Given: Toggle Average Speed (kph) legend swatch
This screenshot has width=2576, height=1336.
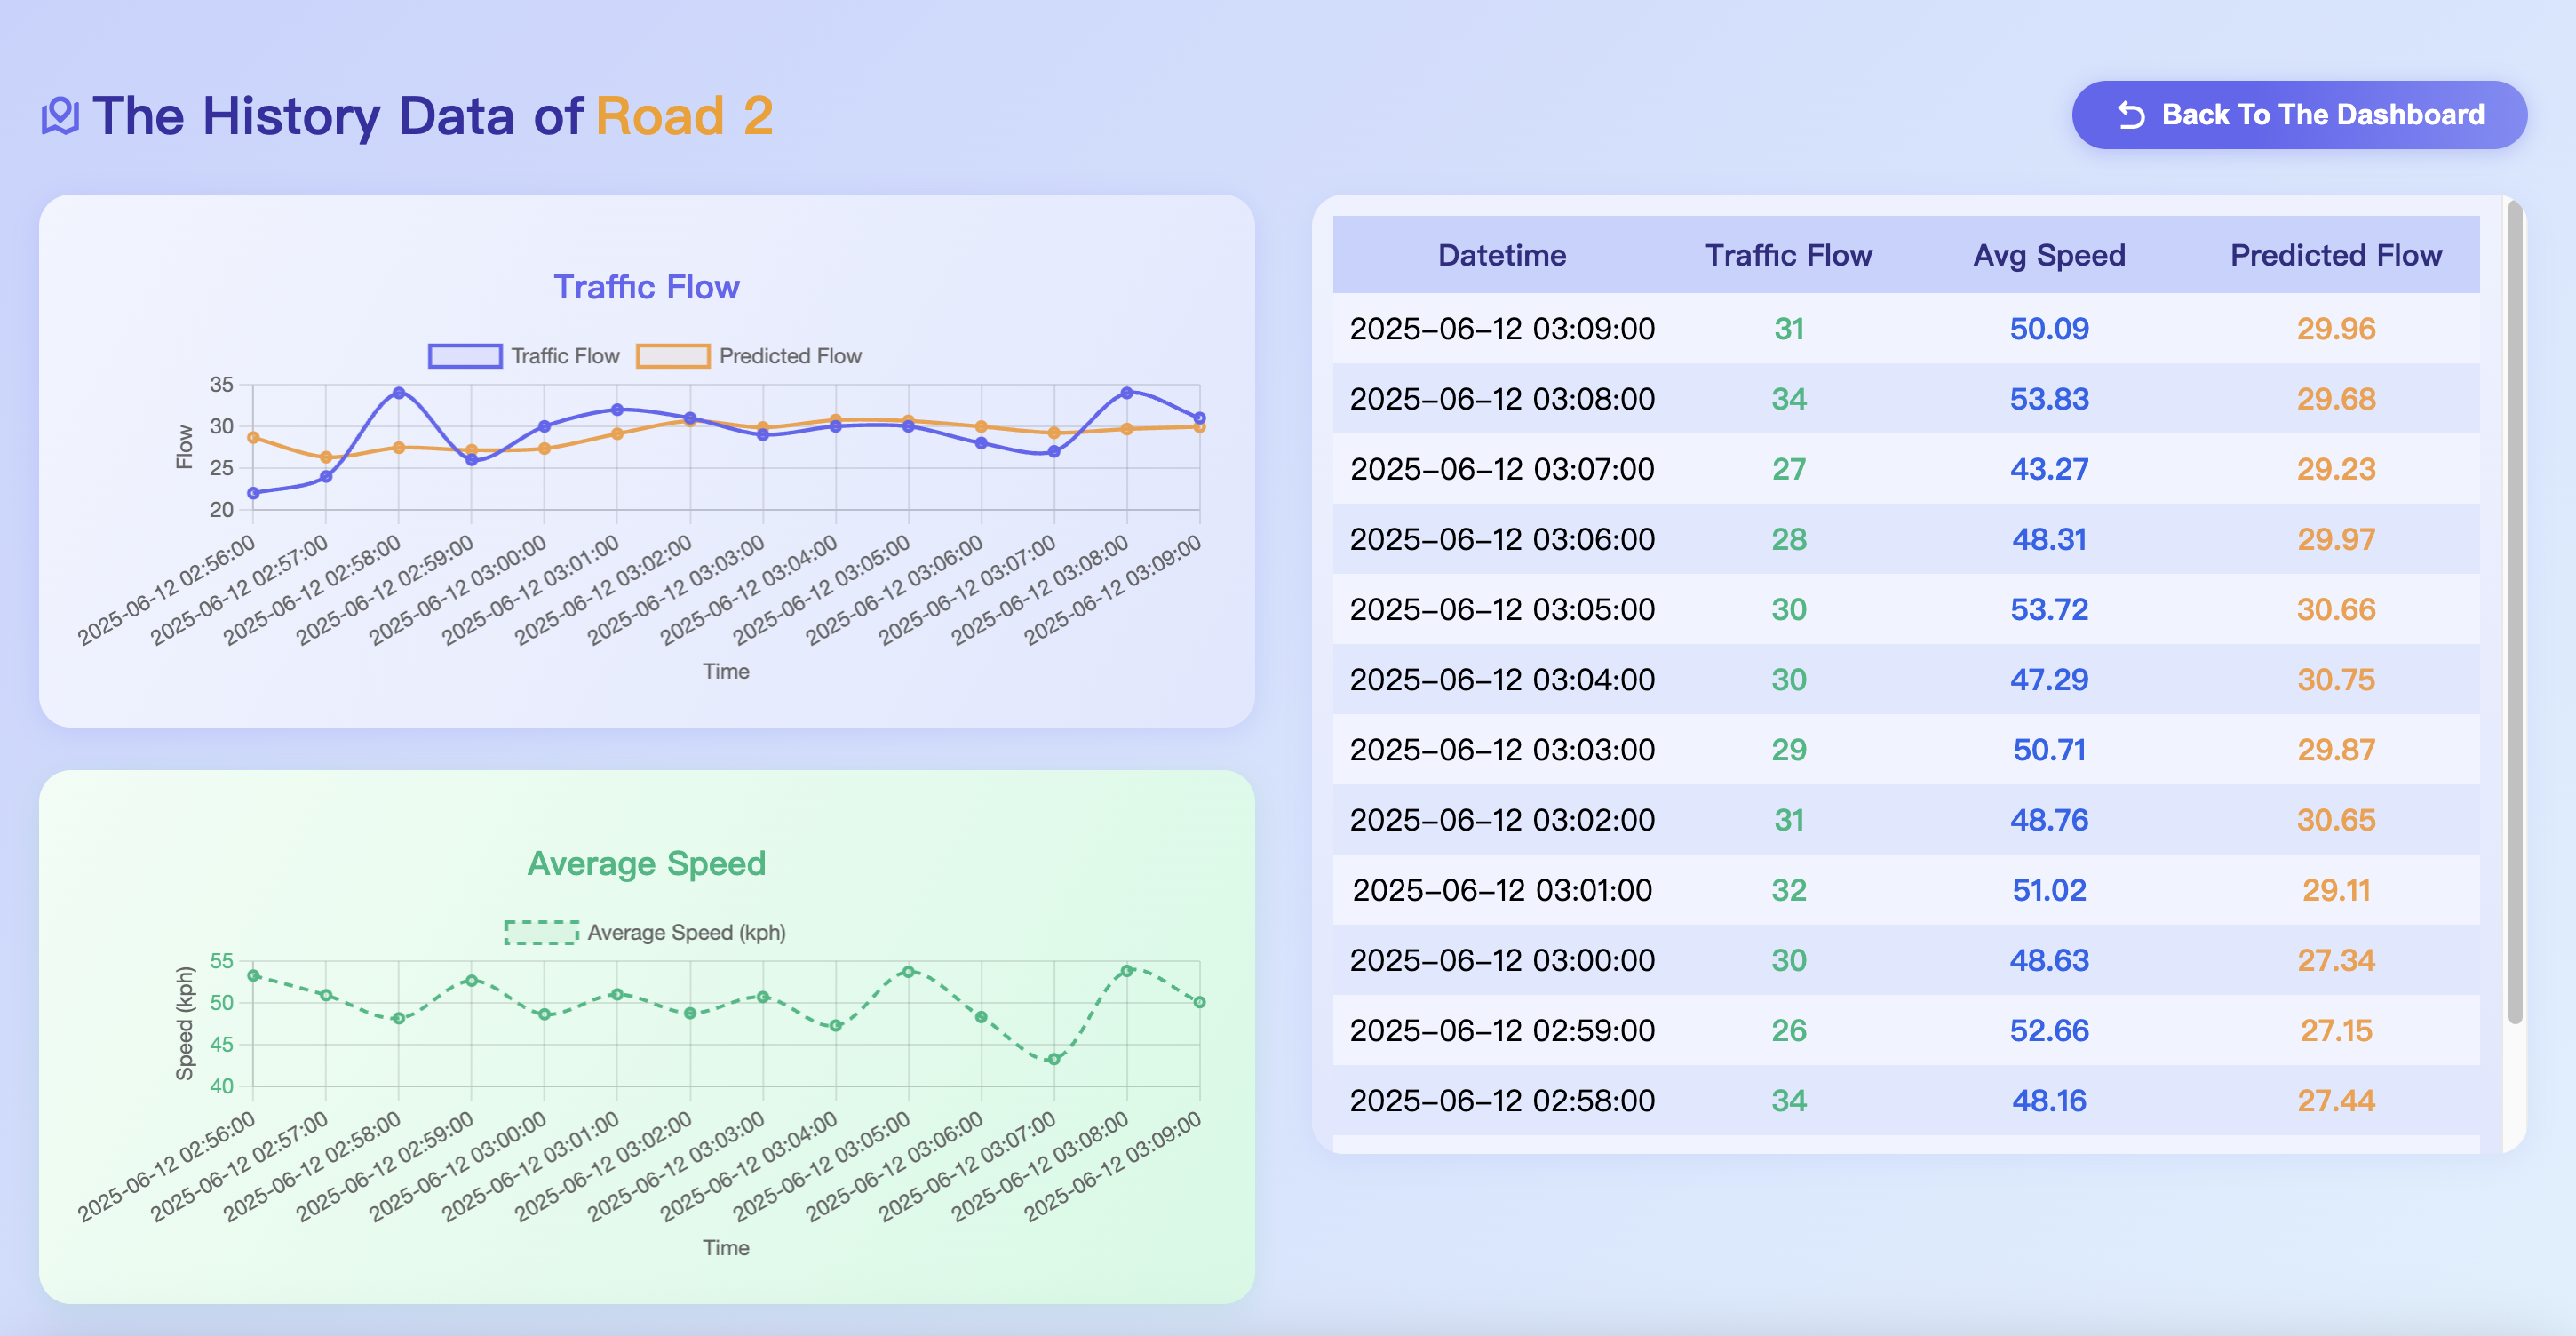Looking at the screenshot, I should tap(541, 932).
